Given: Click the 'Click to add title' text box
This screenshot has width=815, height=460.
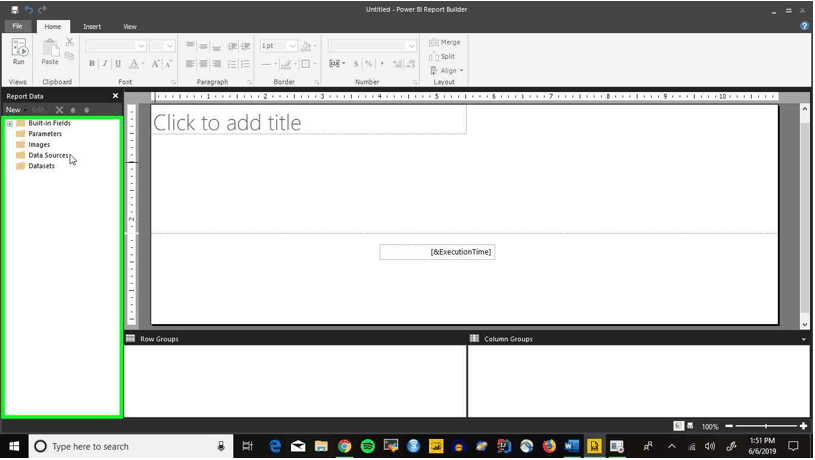Looking at the screenshot, I should pyautogui.click(x=309, y=121).
